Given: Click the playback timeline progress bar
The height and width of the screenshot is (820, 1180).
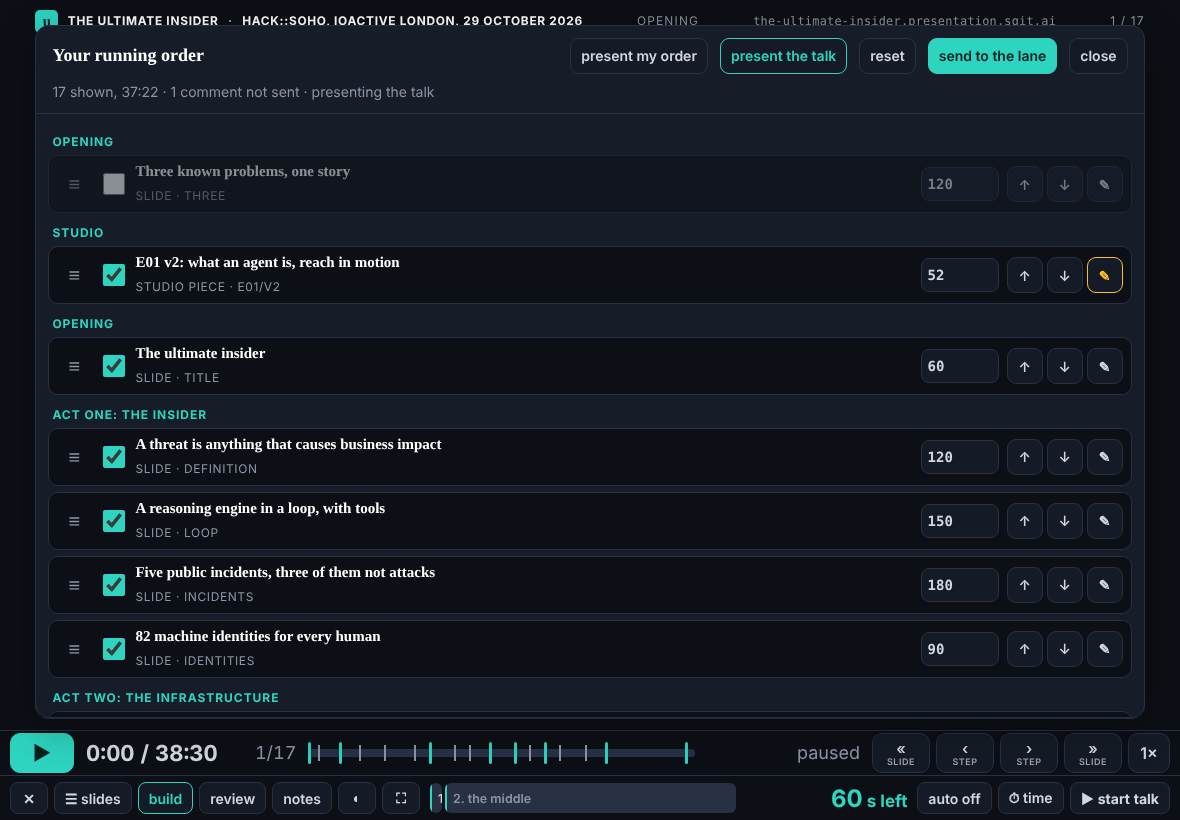Looking at the screenshot, I should (x=501, y=753).
